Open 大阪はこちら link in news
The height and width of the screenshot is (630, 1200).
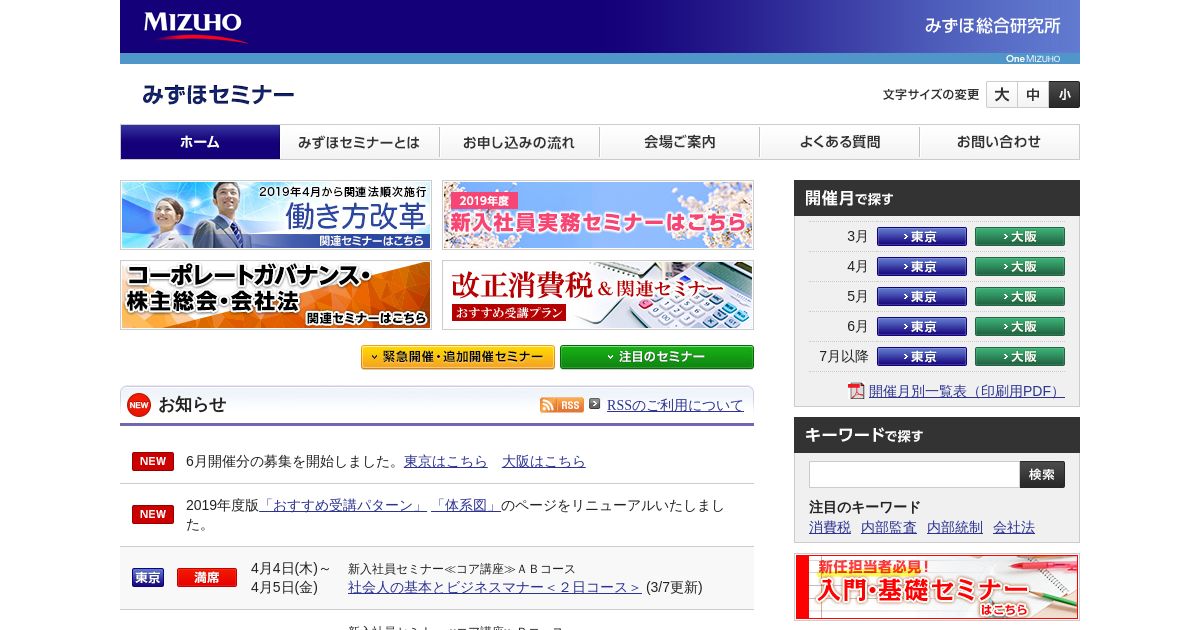point(544,461)
